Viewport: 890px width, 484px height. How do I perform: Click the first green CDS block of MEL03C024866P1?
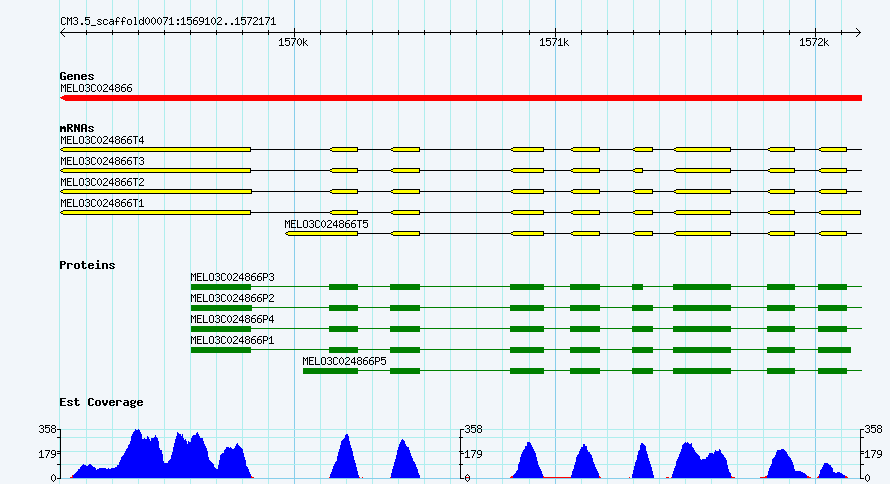coord(221,350)
